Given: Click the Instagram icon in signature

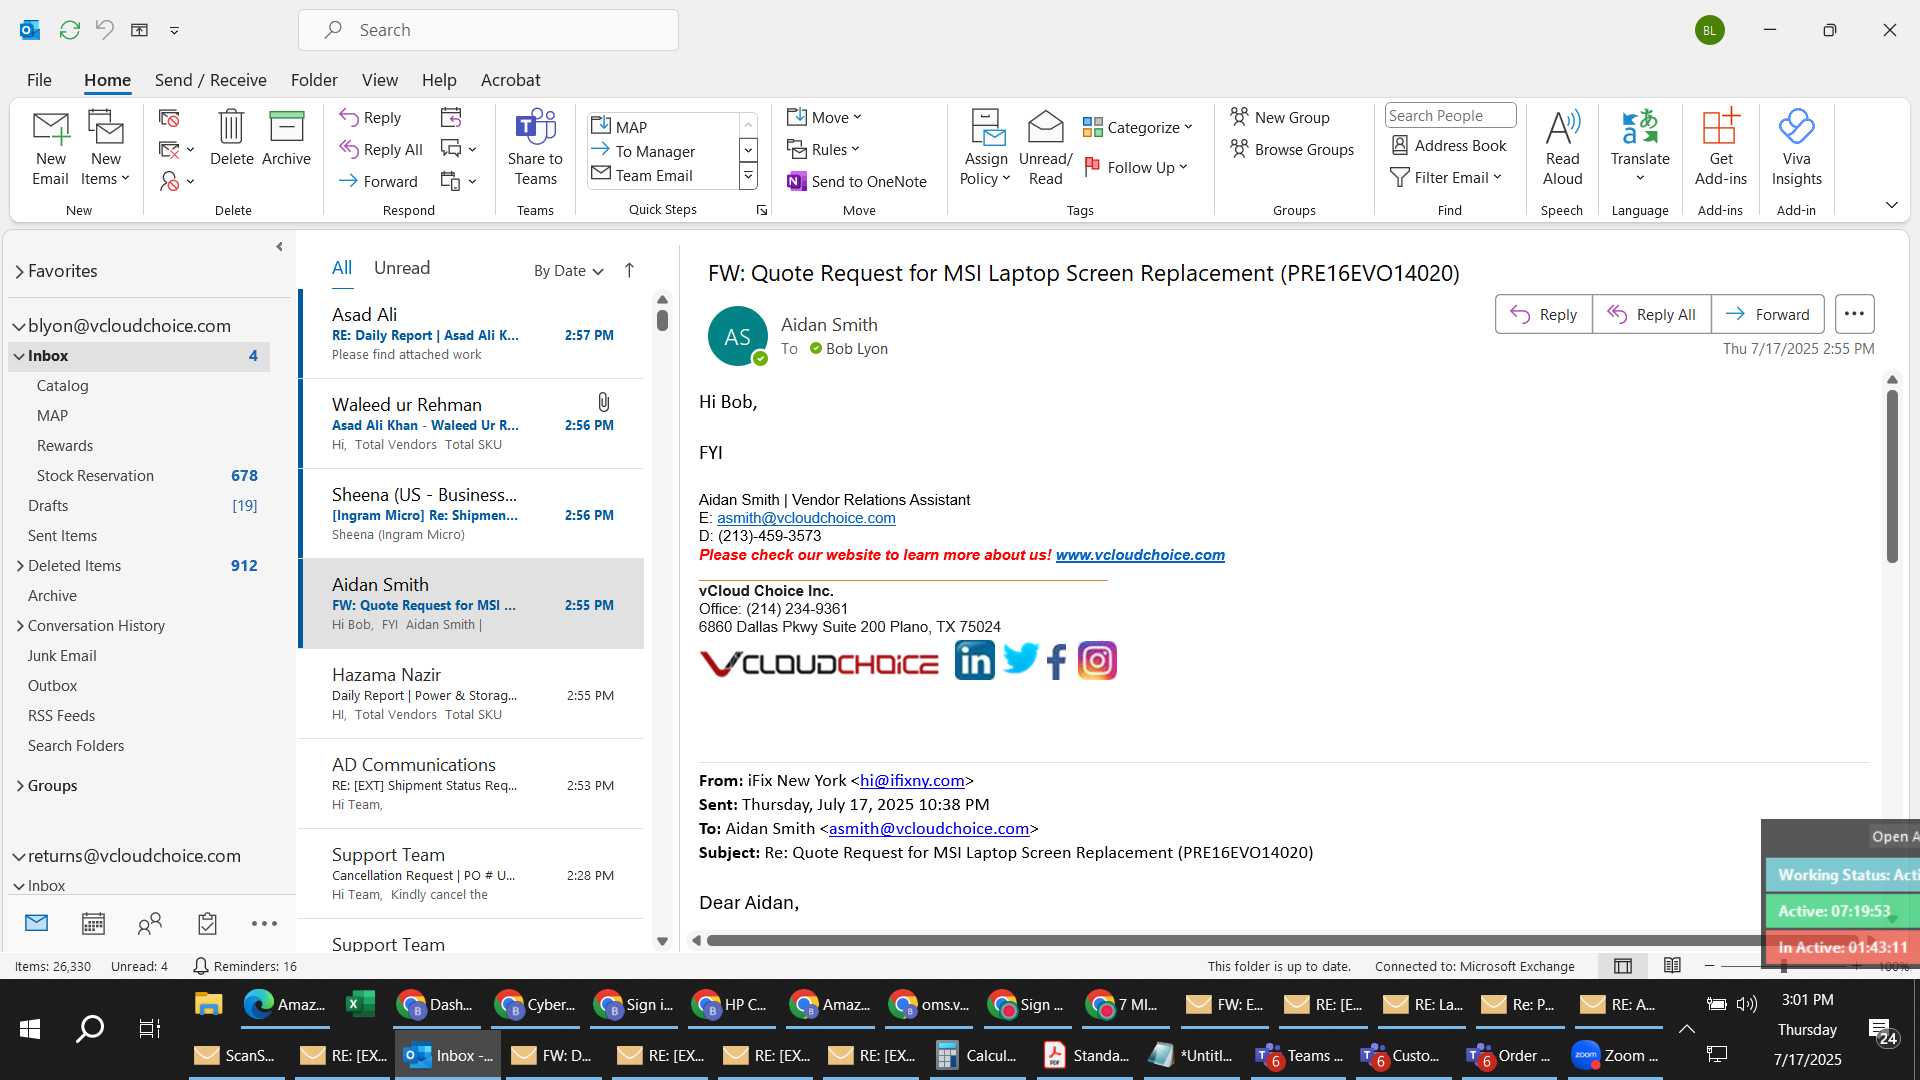Looking at the screenshot, I should click(1097, 661).
